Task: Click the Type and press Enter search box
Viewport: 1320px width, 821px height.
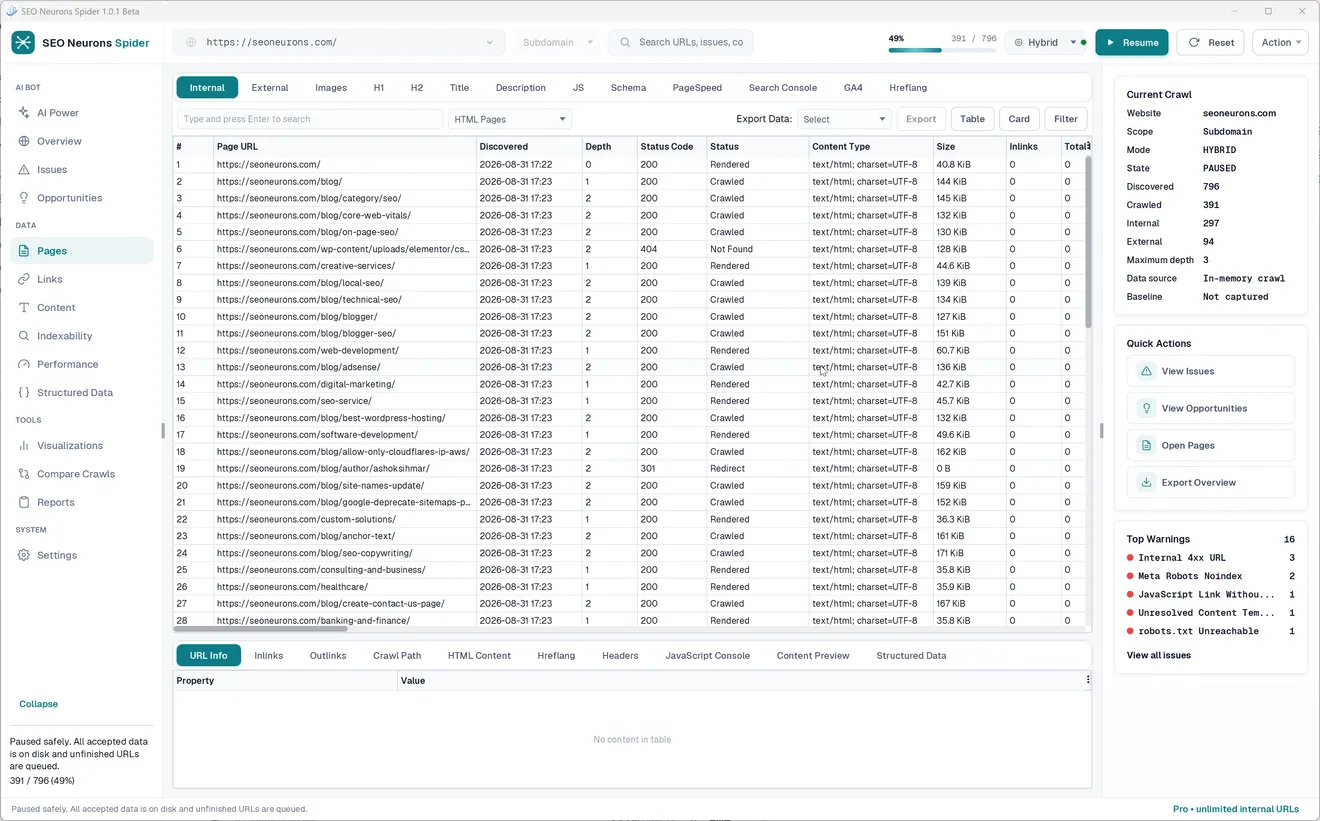Action: coord(310,119)
